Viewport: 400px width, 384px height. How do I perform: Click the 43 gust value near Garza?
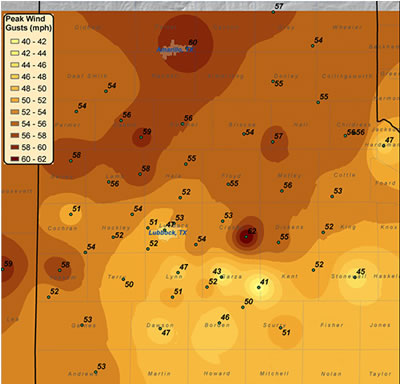coord(217,271)
